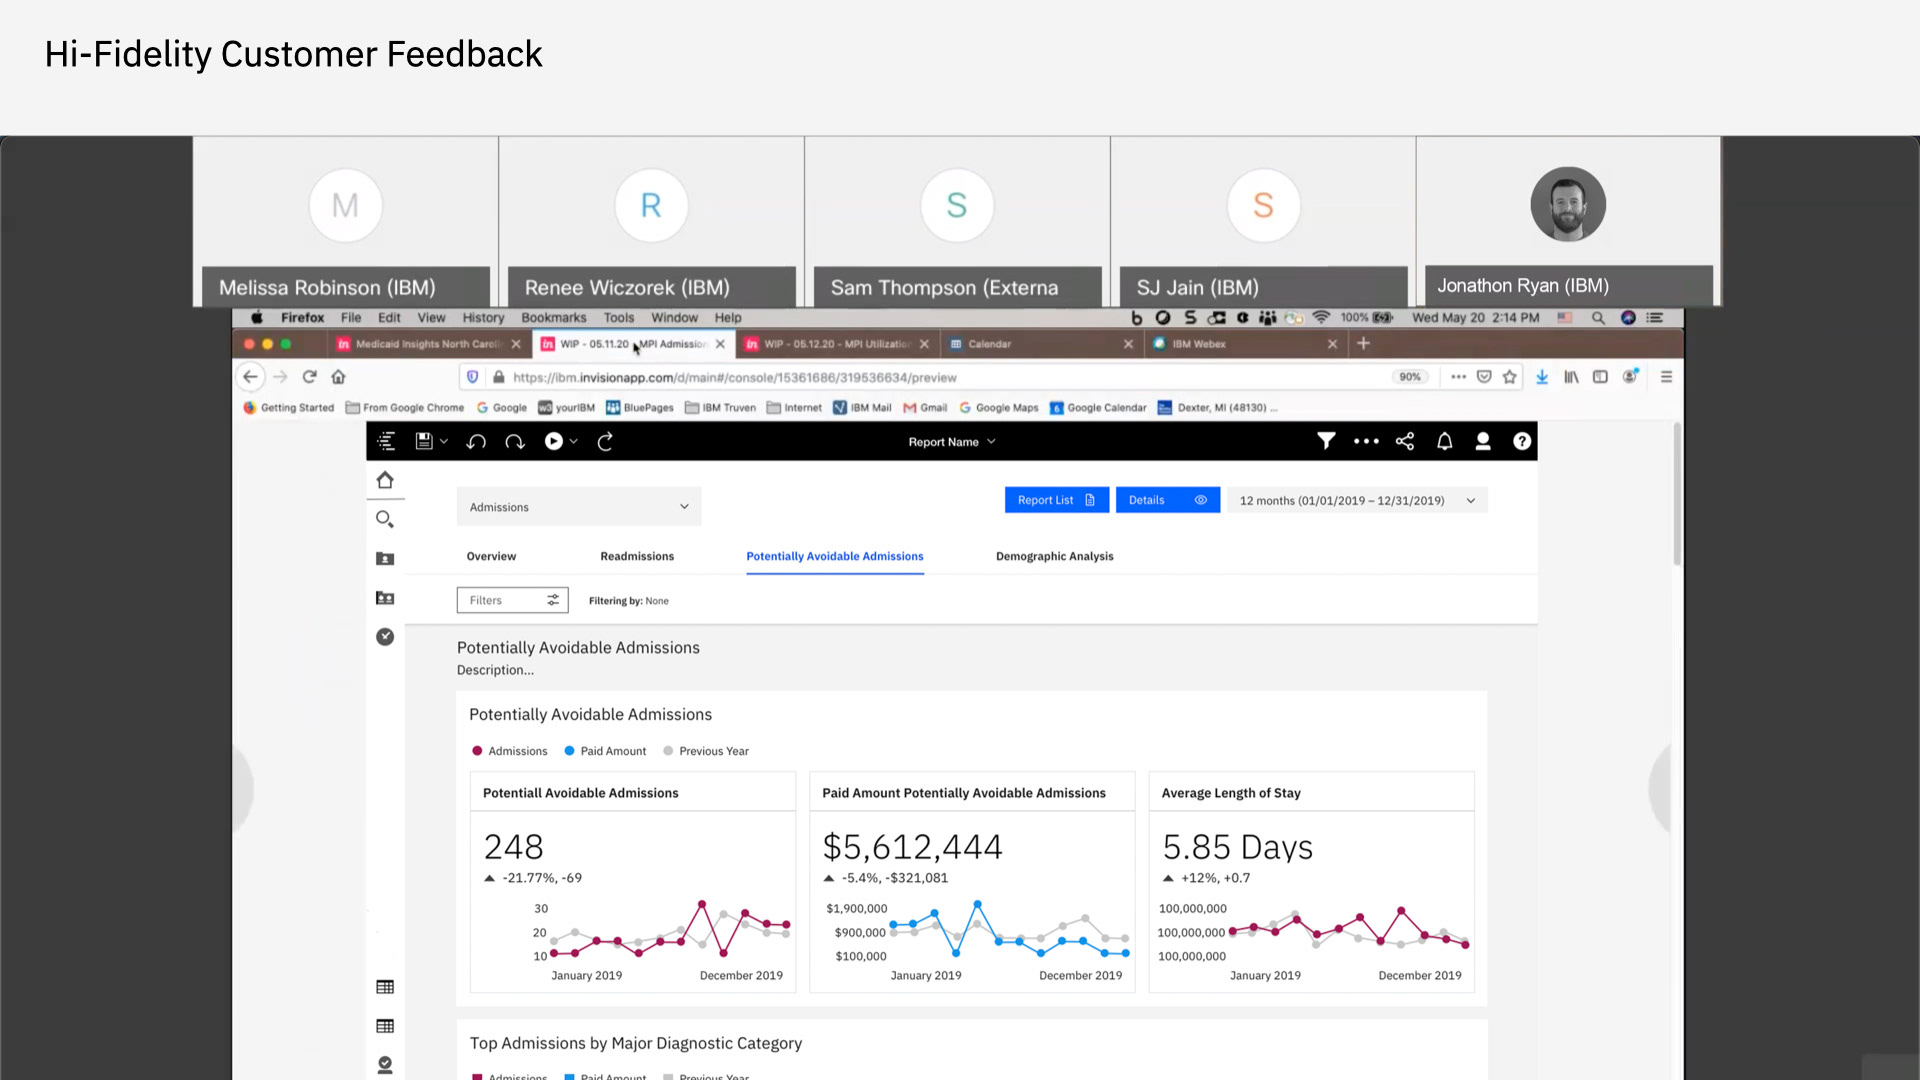The height and width of the screenshot is (1080, 1920).
Task: Open notifications bell
Action: point(1445,441)
